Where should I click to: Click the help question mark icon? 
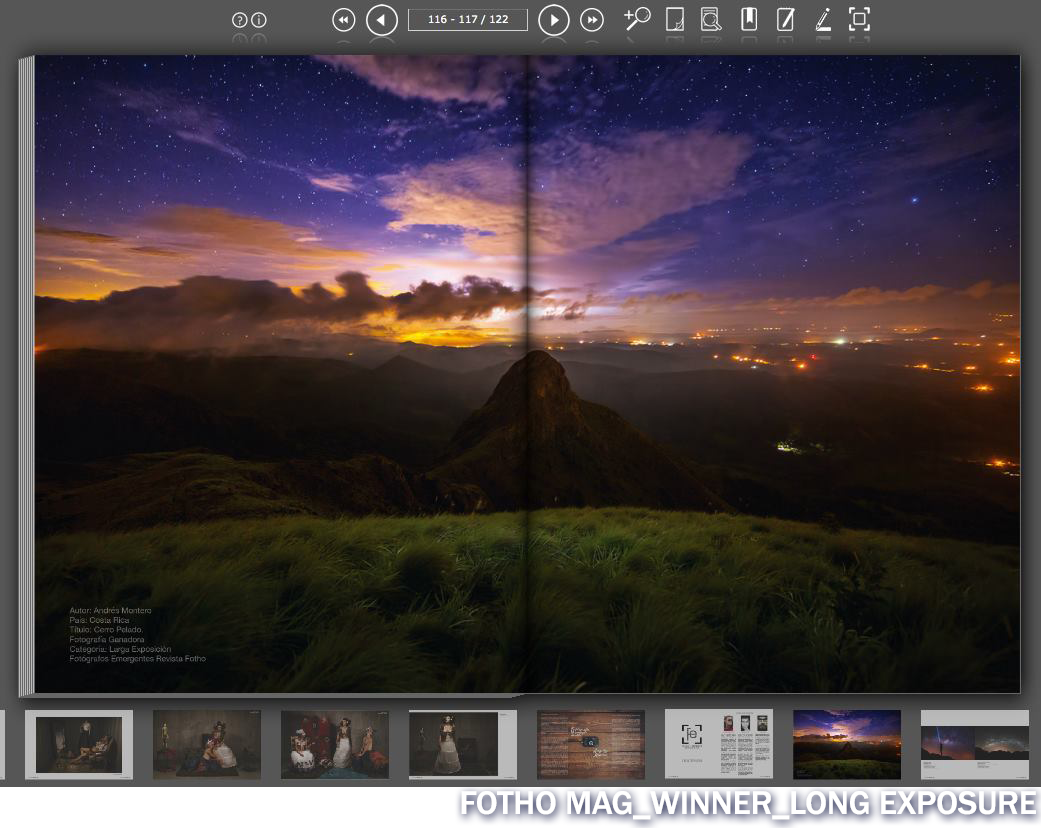(239, 20)
